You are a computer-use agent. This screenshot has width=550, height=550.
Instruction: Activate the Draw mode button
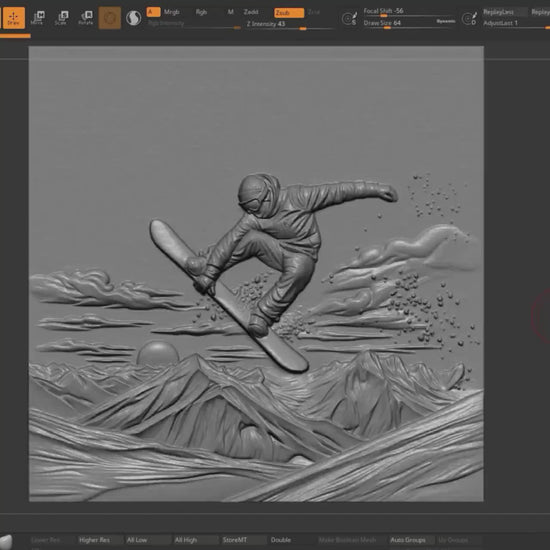pyautogui.click(x=13, y=18)
